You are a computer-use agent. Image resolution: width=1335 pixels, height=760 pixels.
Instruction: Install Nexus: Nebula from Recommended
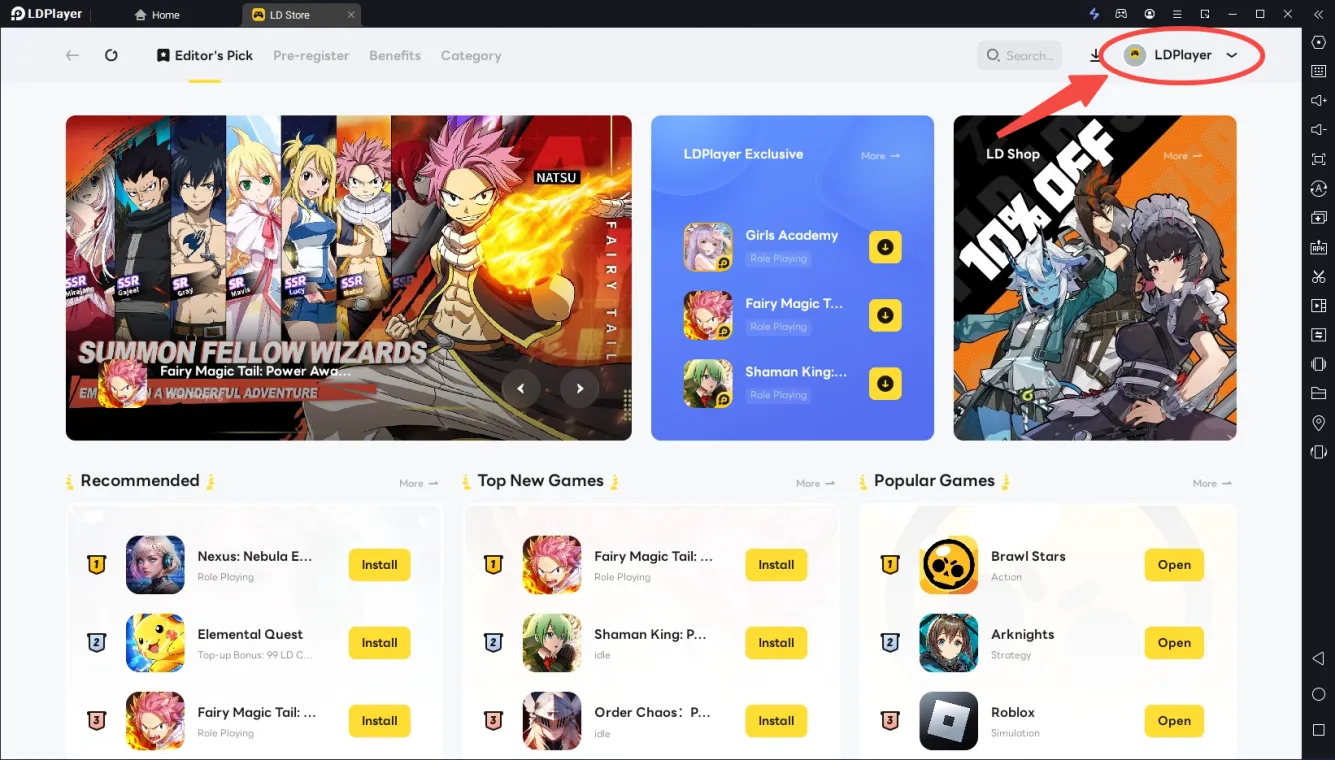pos(379,564)
